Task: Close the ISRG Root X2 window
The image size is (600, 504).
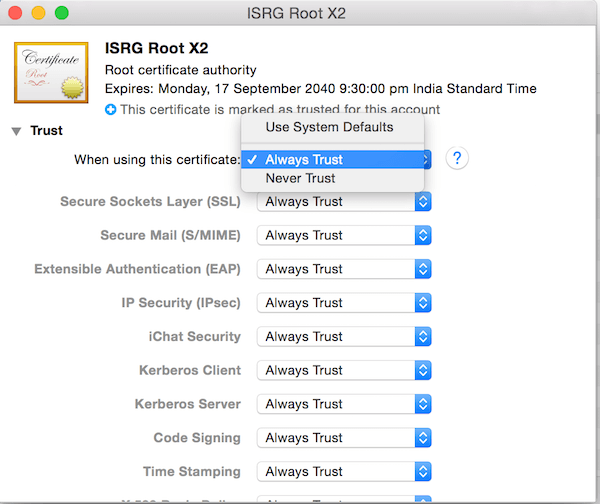Action: pos(17,14)
